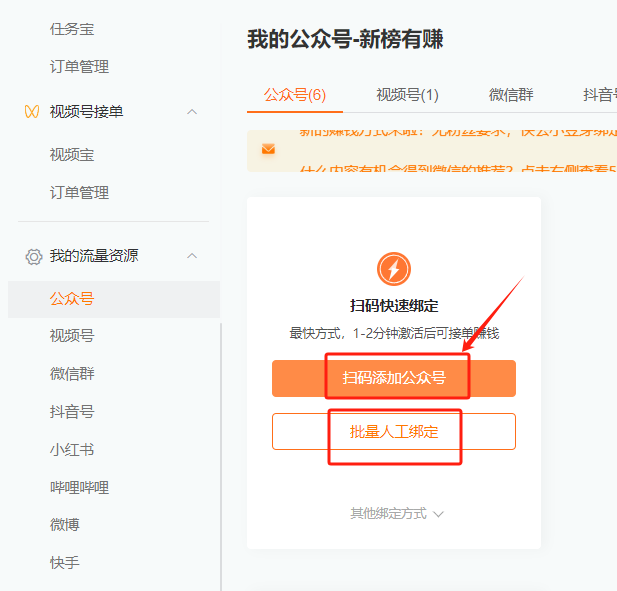Select 微信群 in the sidebar
617x591 pixels.
[x=72, y=373]
